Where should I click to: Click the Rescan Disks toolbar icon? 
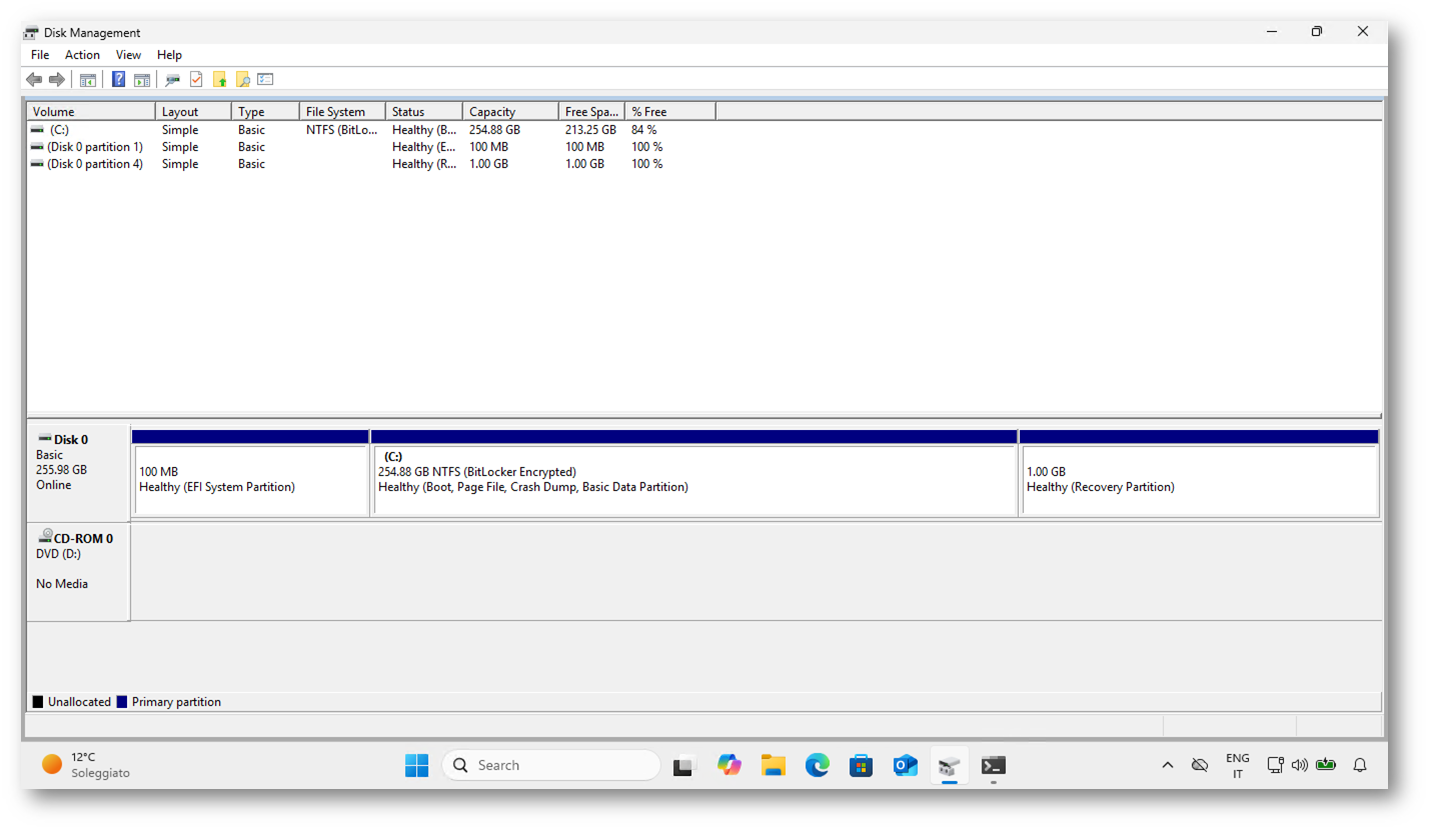pos(172,79)
